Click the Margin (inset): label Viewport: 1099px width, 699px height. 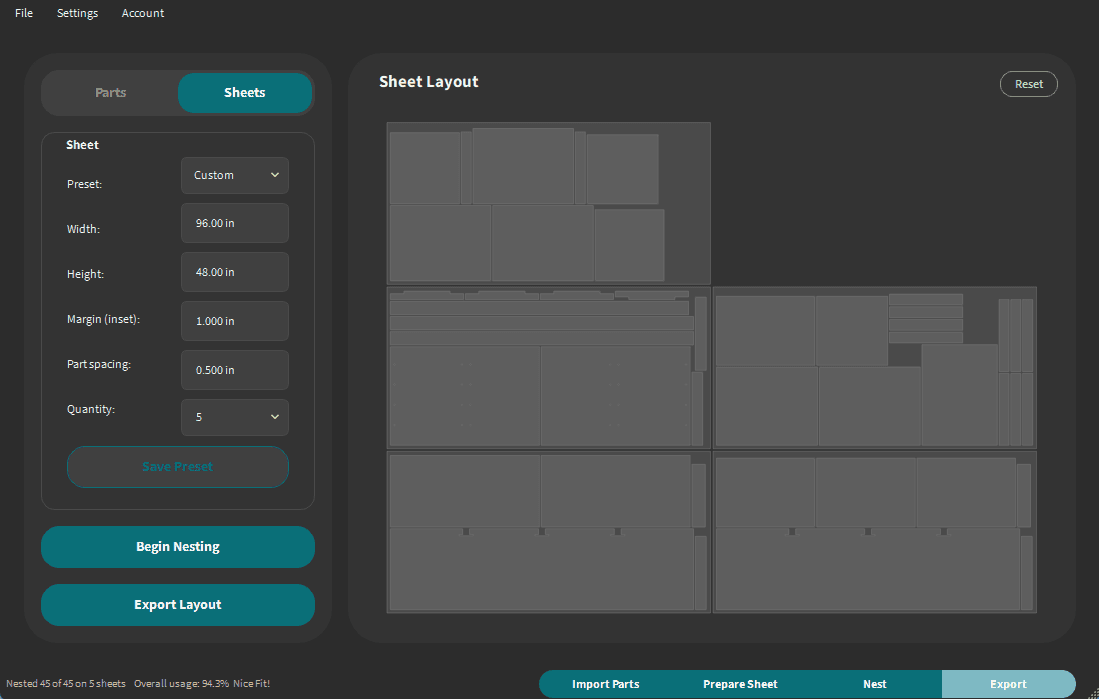104,319
